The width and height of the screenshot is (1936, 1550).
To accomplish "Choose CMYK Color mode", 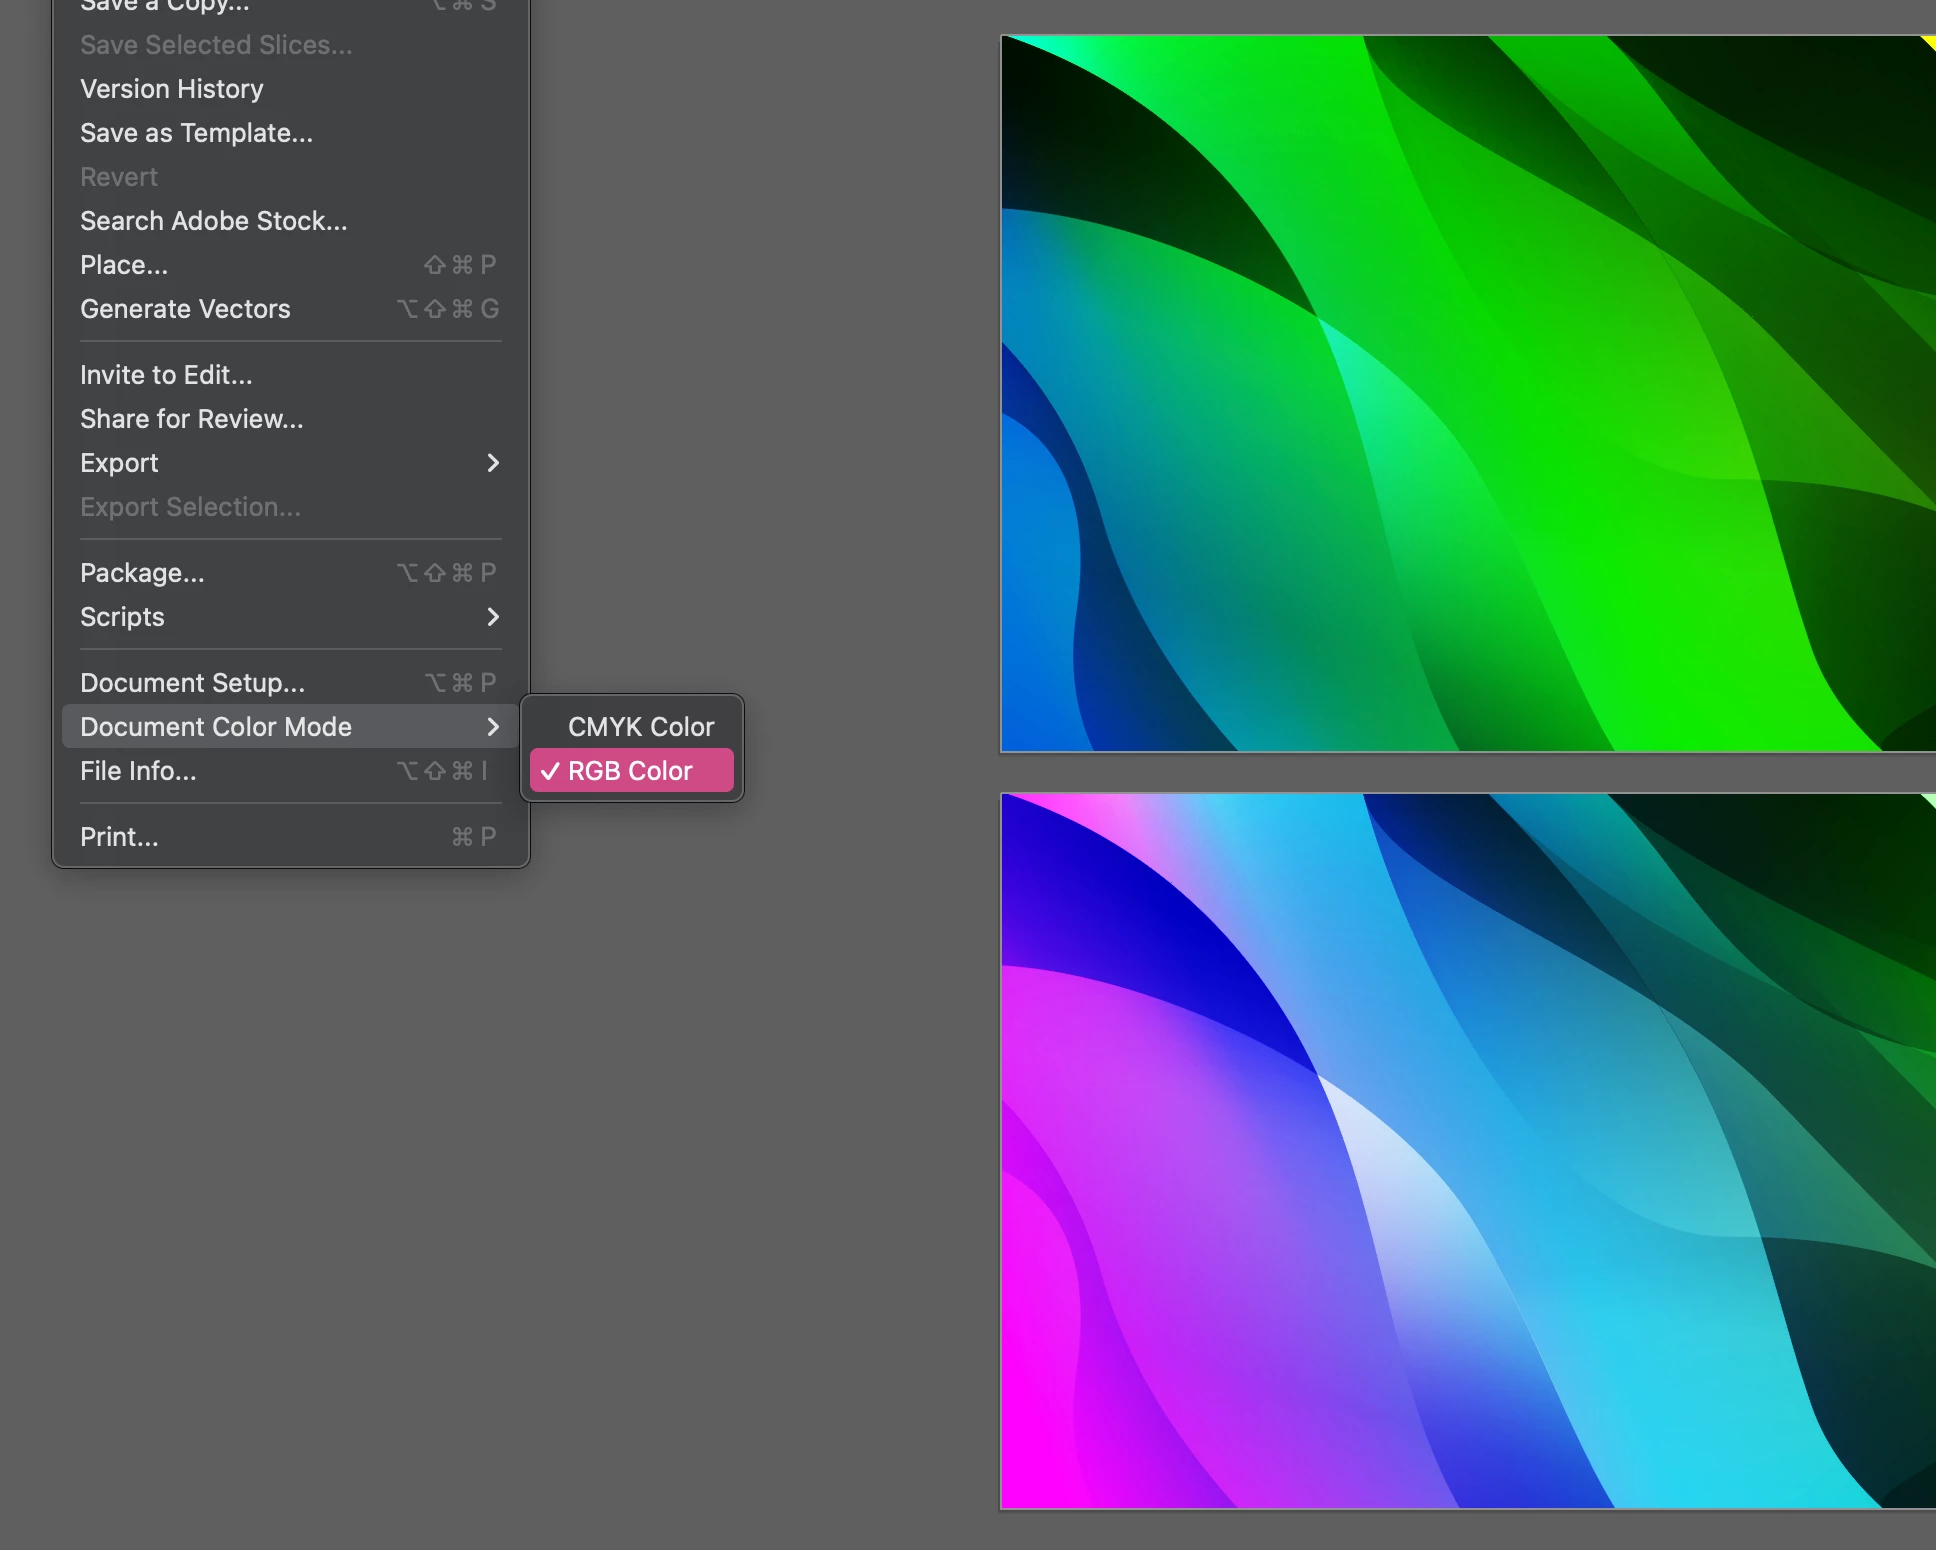I will (640, 727).
